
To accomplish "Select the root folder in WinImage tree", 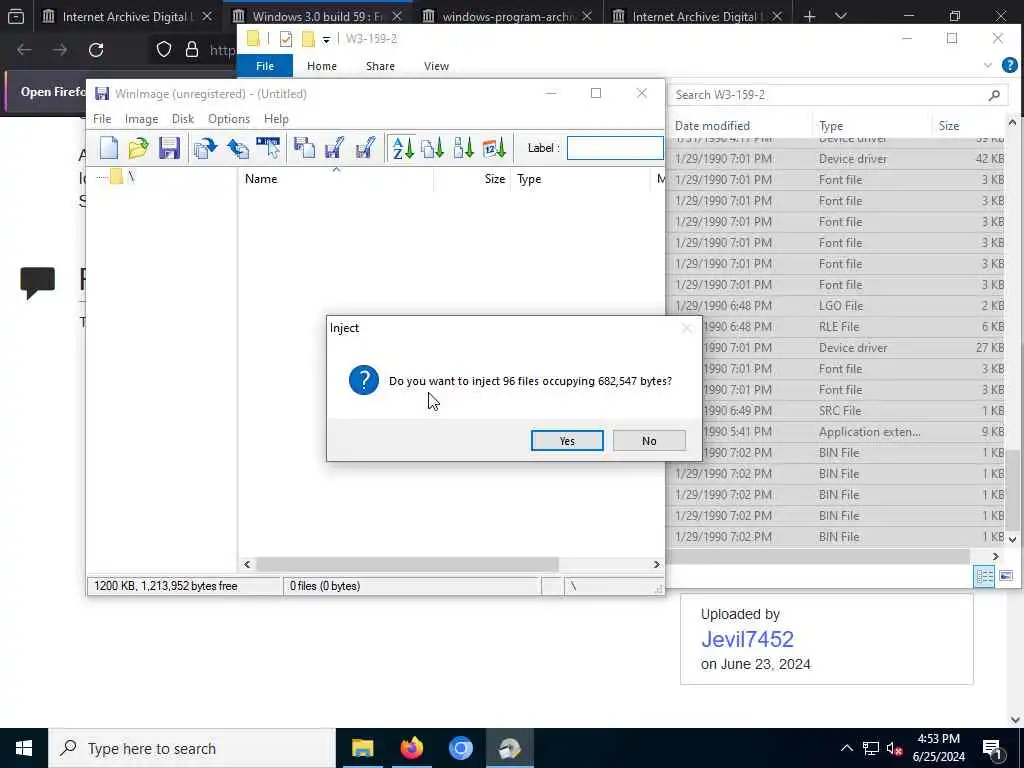I will coord(121,177).
